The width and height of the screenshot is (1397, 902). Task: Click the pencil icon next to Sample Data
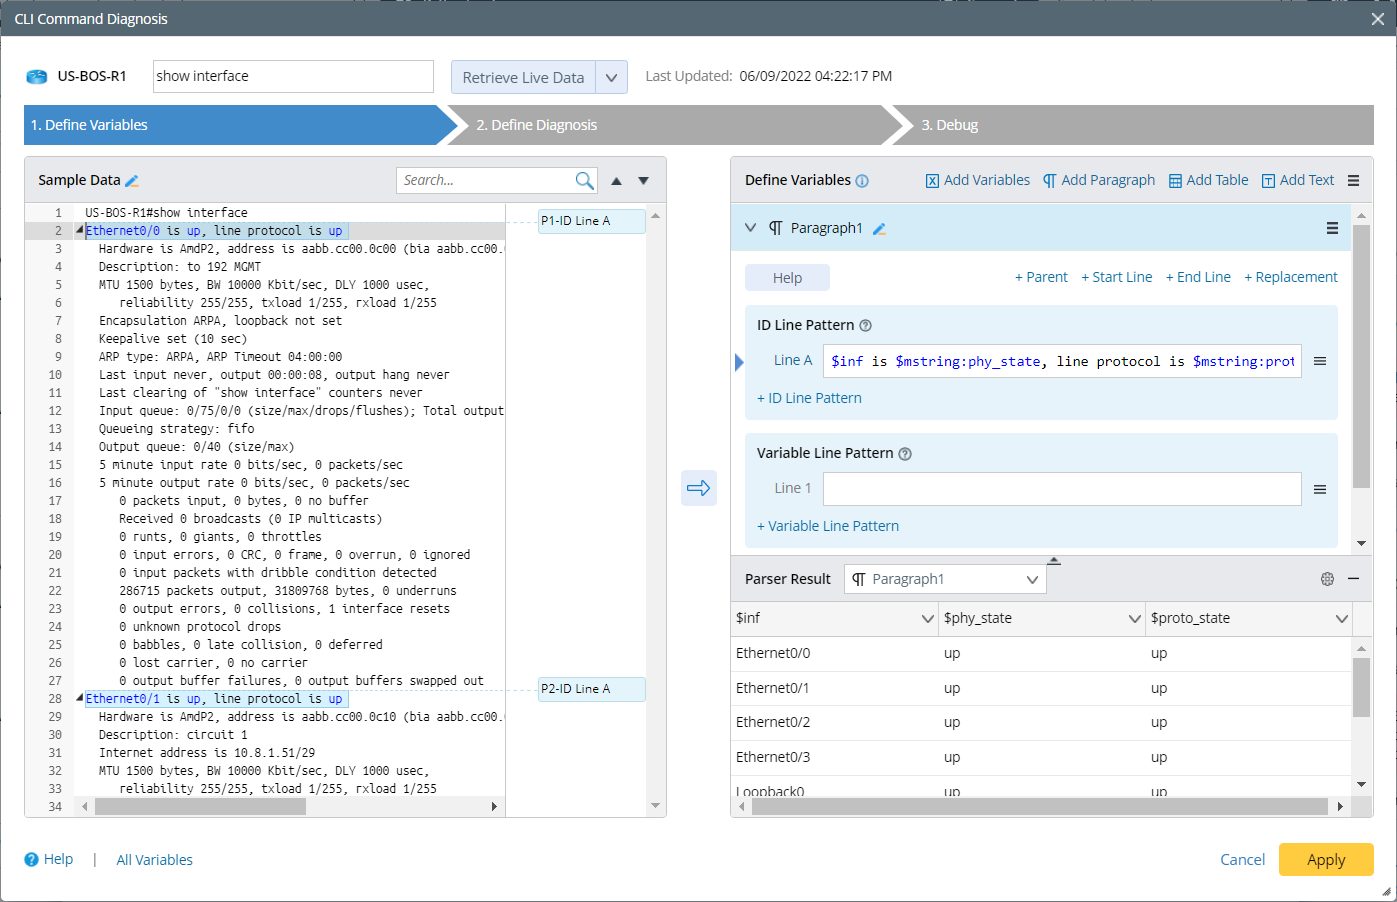(x=132, y=181)
